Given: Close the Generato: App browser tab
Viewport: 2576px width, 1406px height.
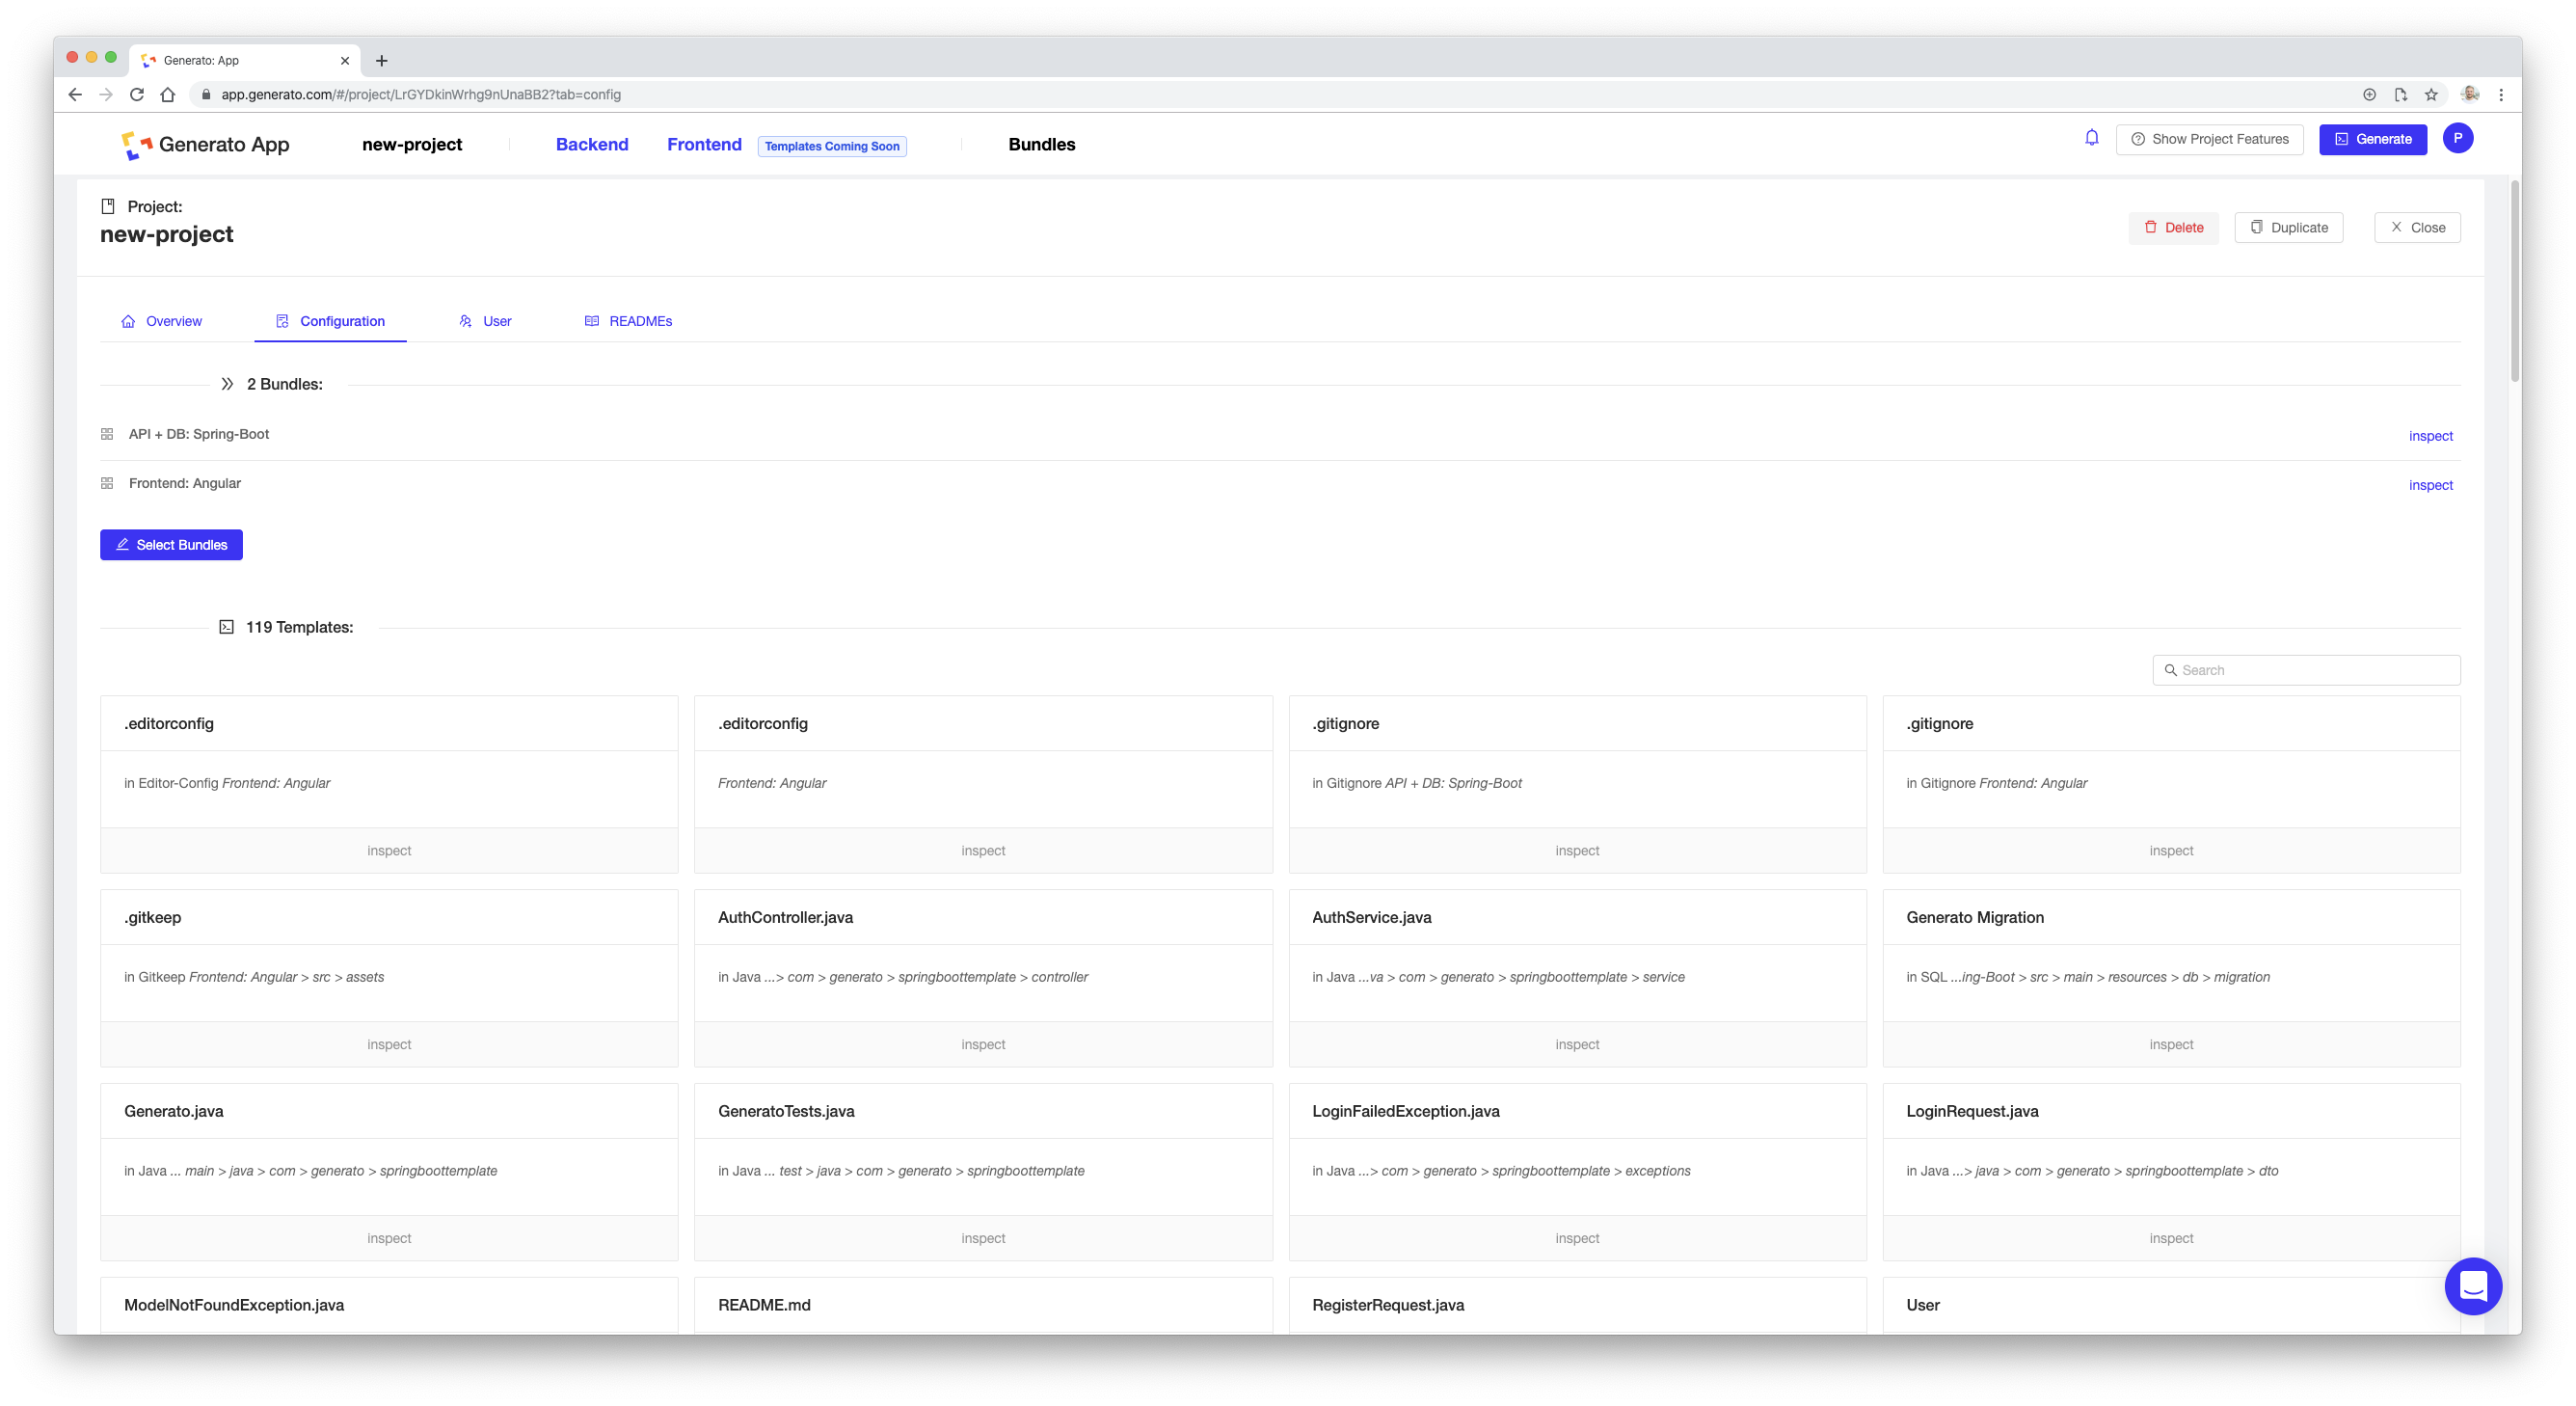Looking at the screenshot, I should click(x=345, y=60).
